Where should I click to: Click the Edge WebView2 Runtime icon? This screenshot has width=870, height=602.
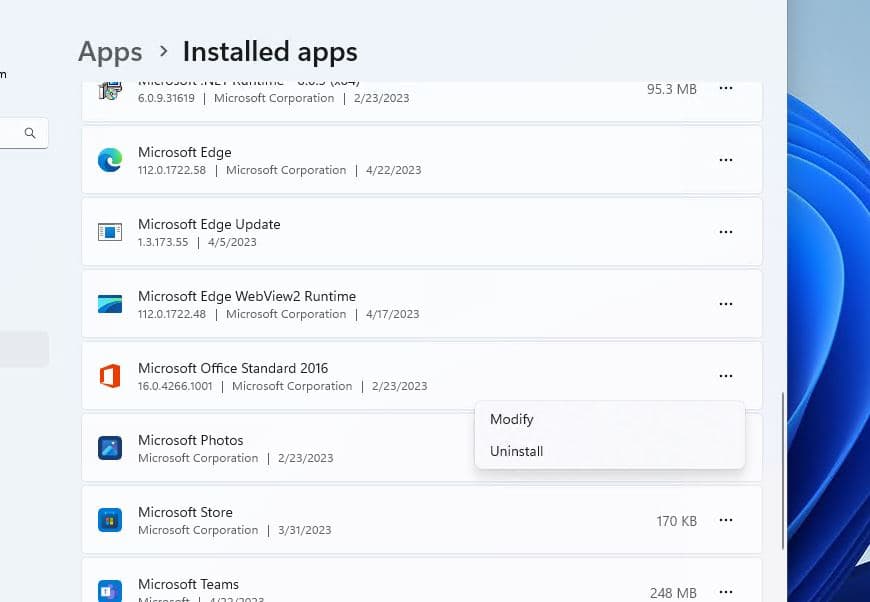click(x=110, y=304)
